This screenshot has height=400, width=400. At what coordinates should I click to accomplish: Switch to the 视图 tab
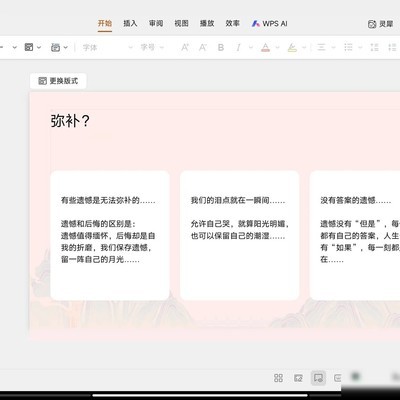pos(181,23)
